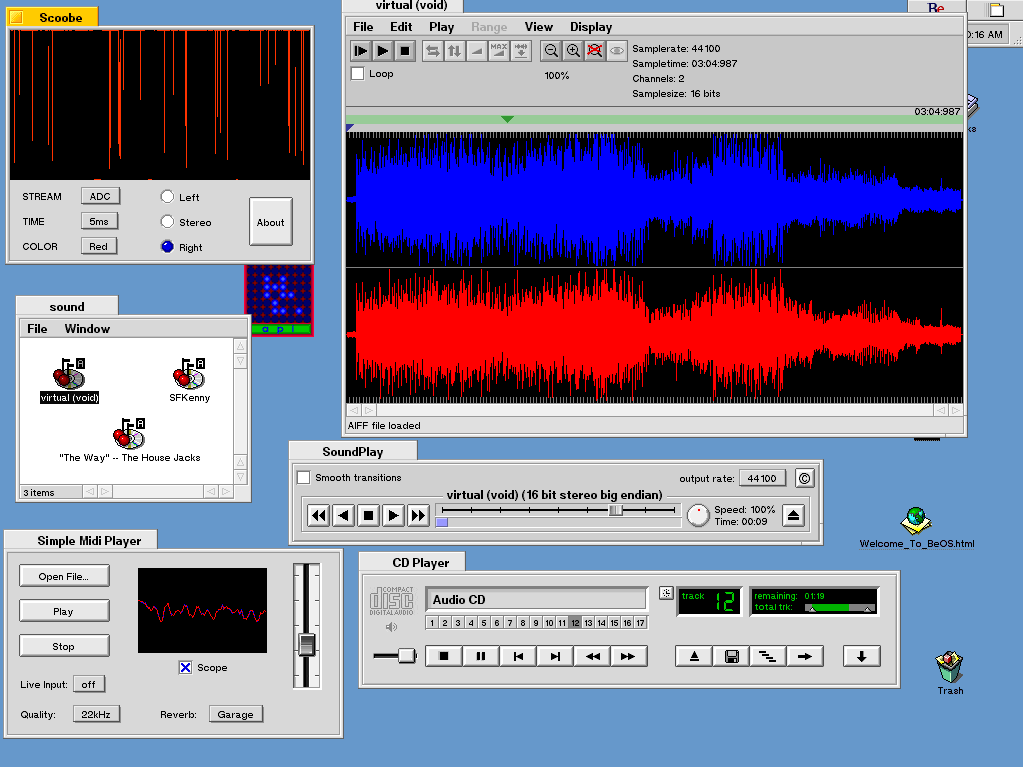Viewport: 1024px width, 768px height.
Task: Open the Trash icon on desktop
Action: pyautogui.click(x=949, y=667)
